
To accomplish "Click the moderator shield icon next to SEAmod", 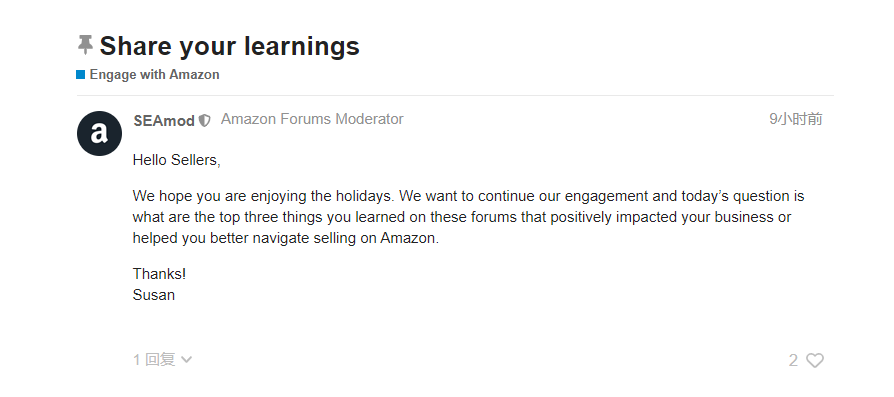I will click(x=205, y=121).
